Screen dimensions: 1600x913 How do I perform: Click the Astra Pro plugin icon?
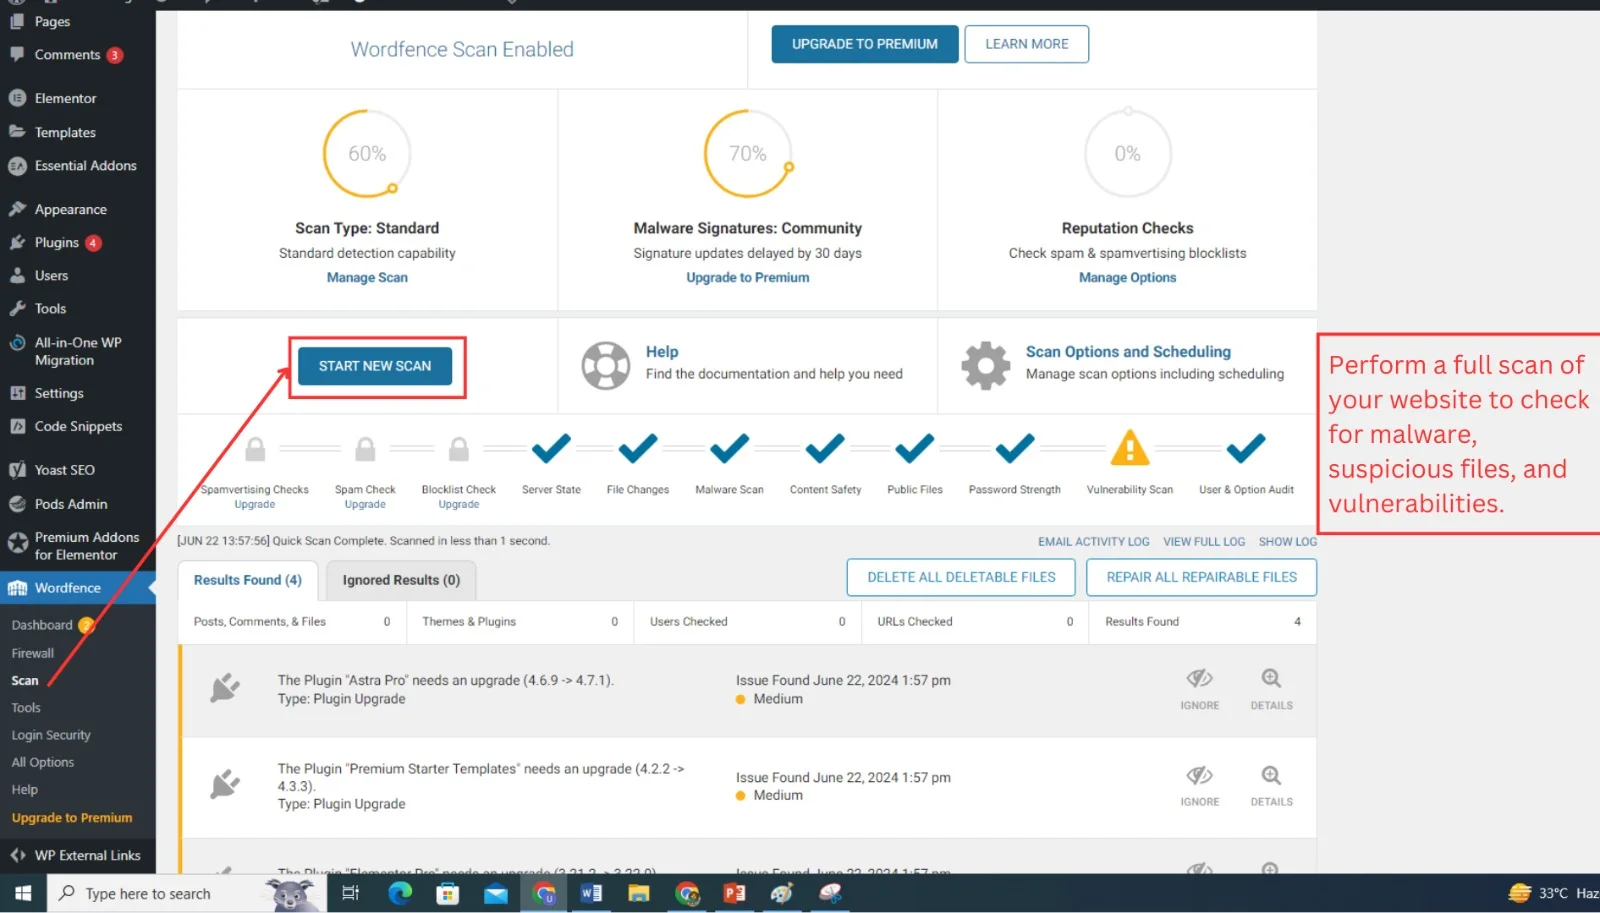tap(225, 688)
